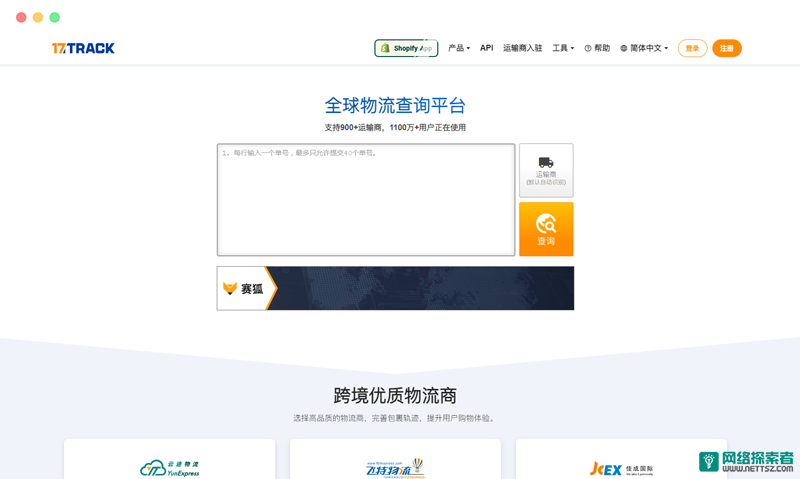The image size is (800, 479).
Task: Open the 帮助 help link
Action: (597, 48)
